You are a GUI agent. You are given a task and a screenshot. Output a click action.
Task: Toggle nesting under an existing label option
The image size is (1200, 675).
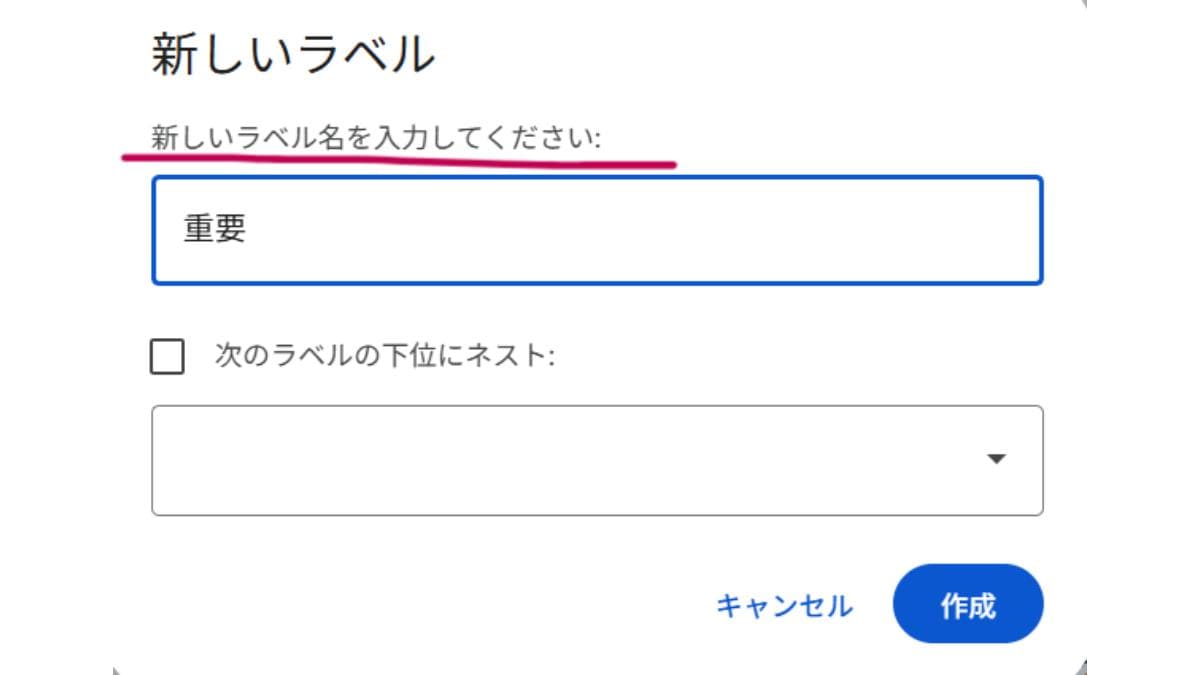pos(168,356)
